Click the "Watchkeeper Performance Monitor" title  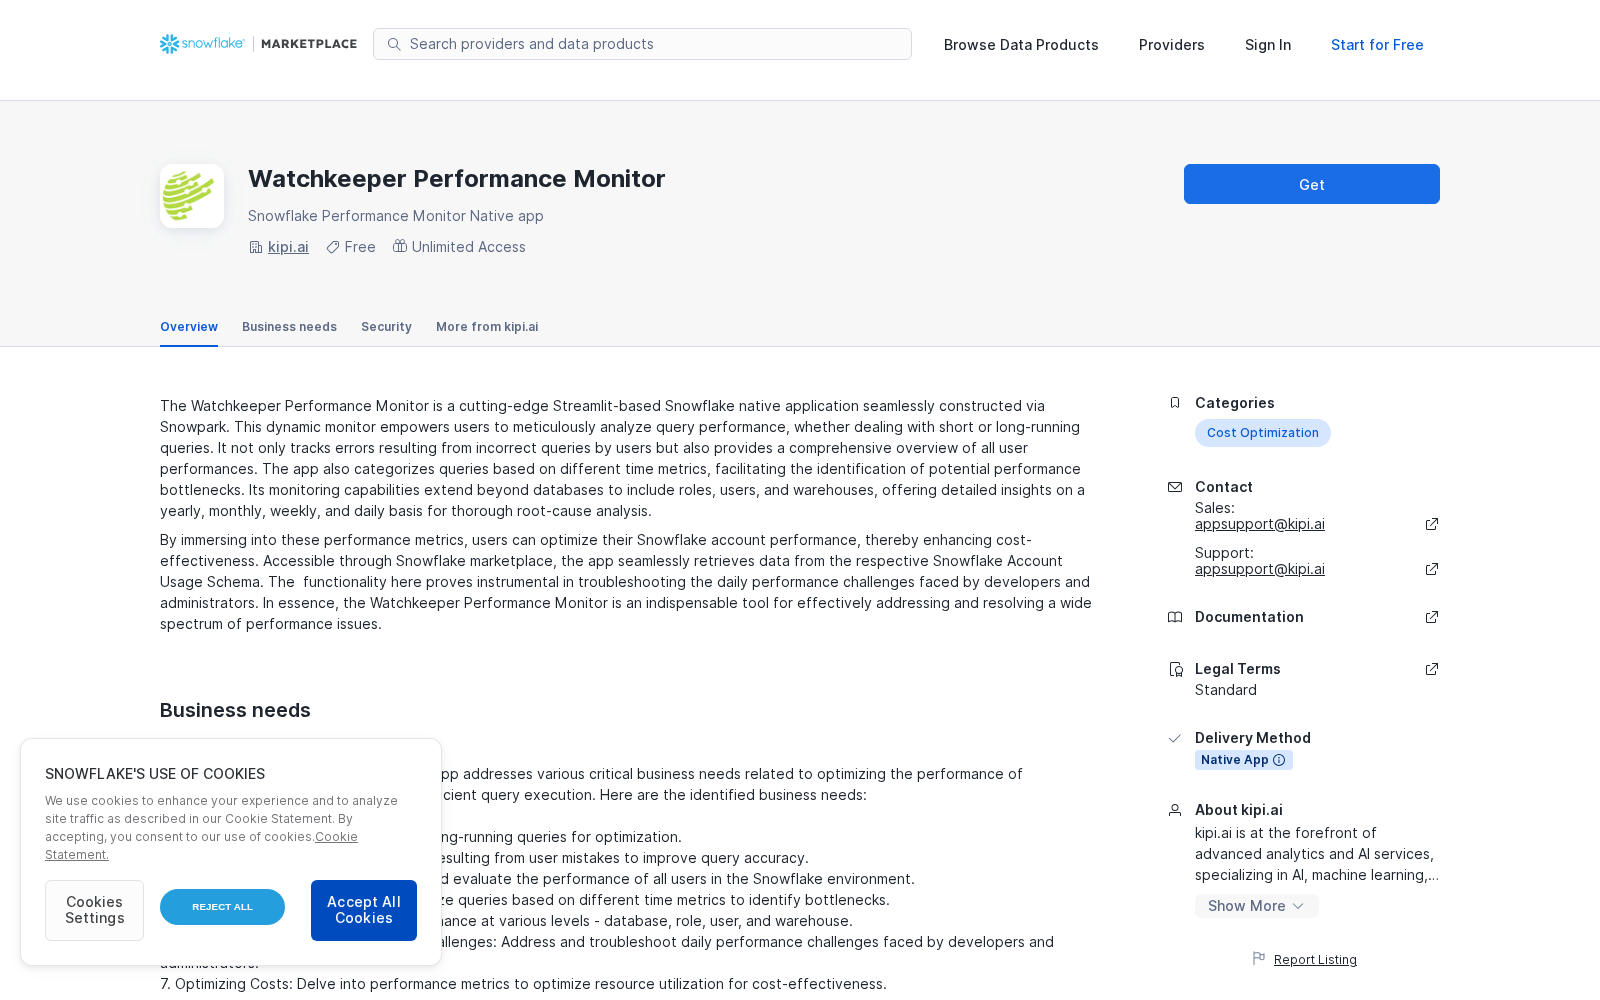[x=456, y=179]
